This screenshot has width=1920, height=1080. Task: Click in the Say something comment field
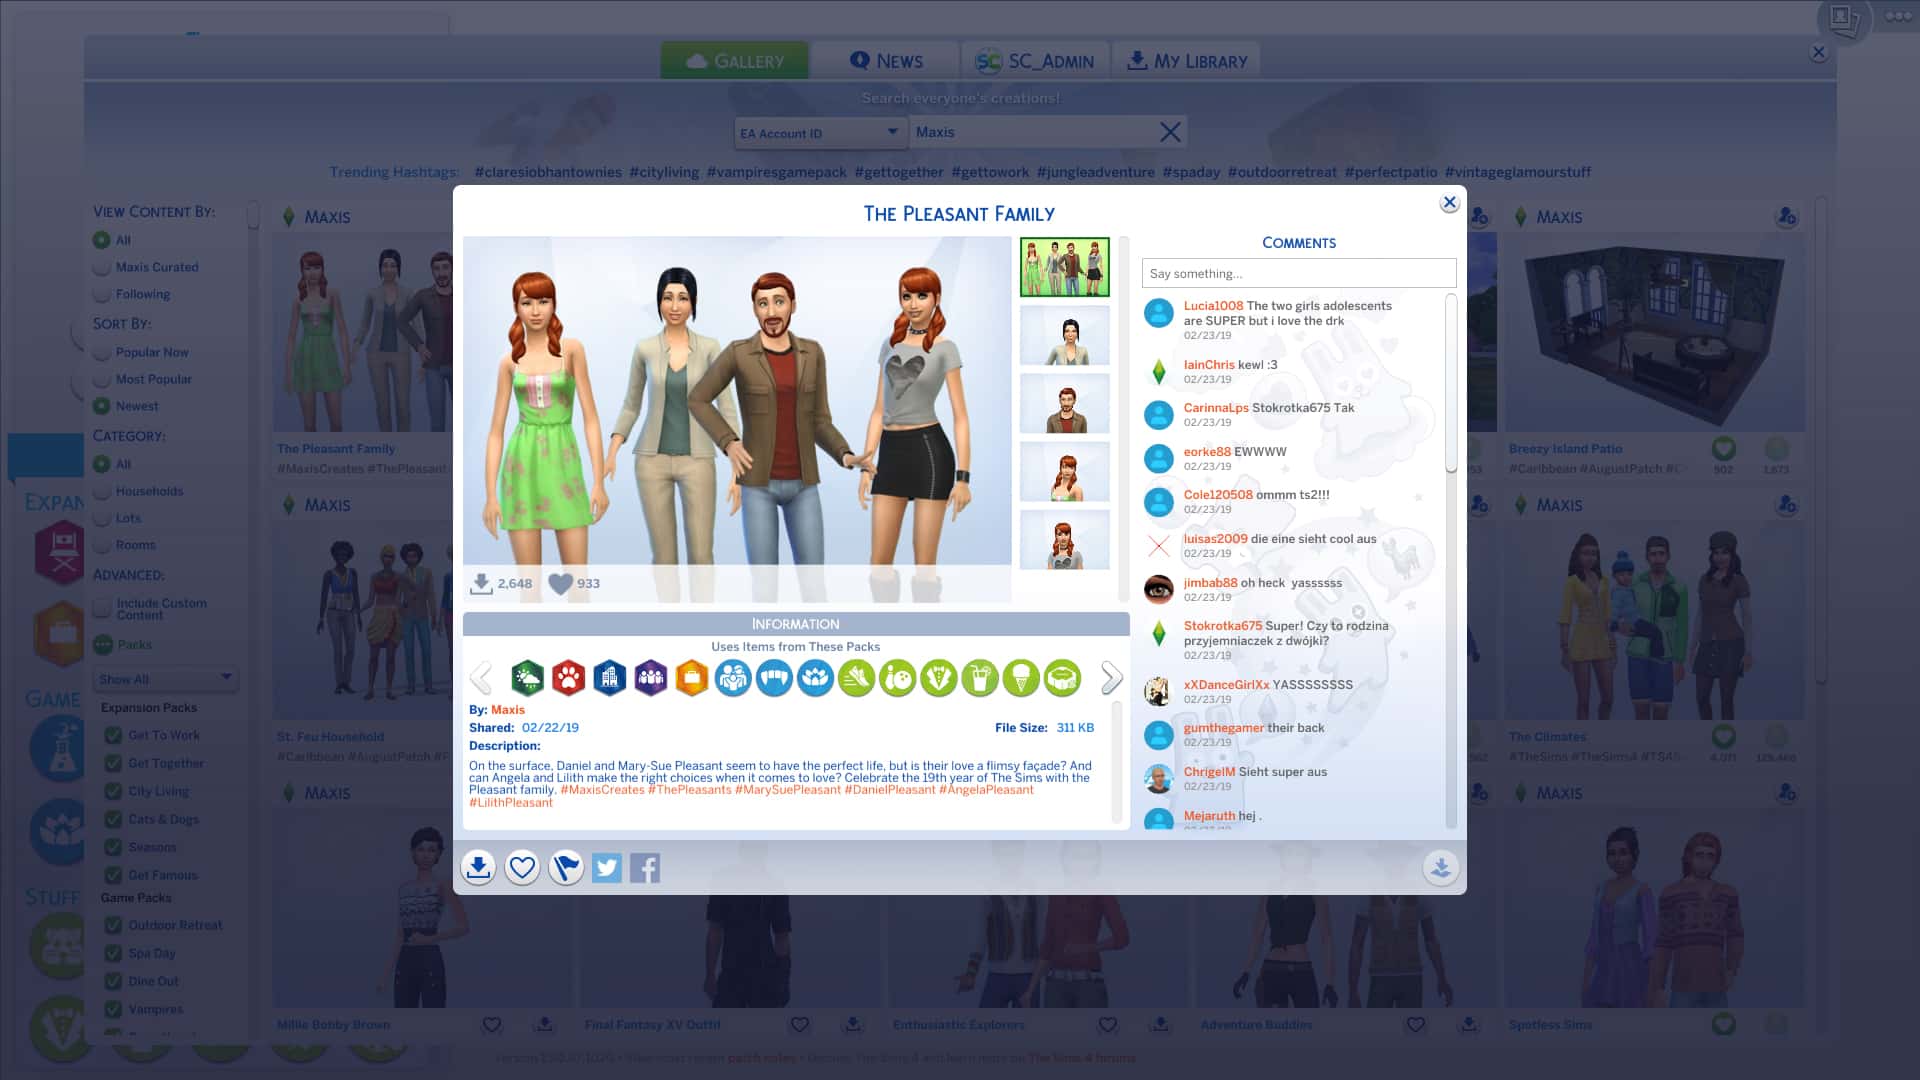tap(1299, 273)
